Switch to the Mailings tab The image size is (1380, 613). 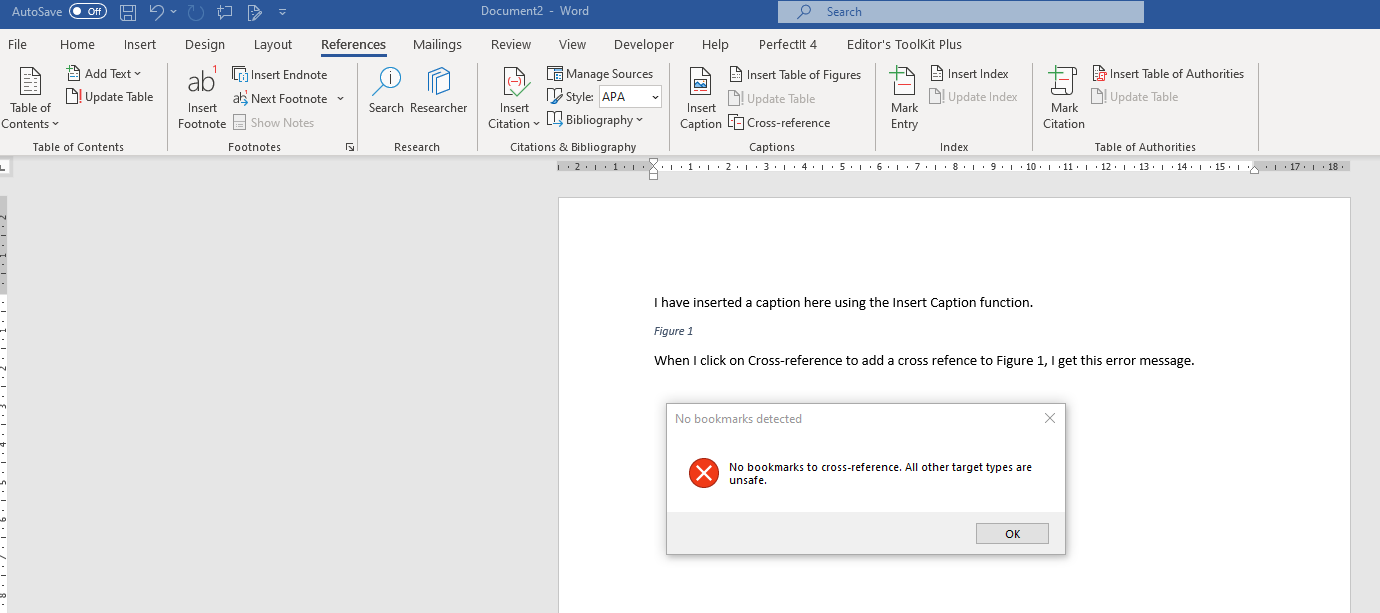[437, 44]
